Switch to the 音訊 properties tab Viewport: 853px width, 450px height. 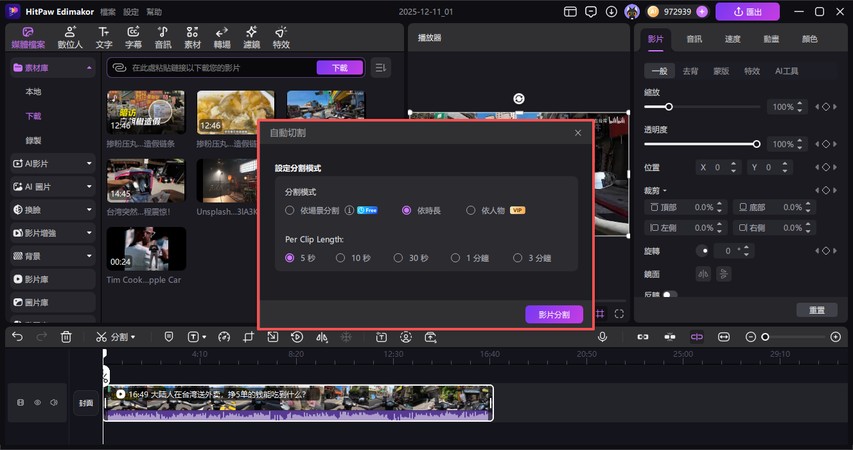[x=694, y=39]
